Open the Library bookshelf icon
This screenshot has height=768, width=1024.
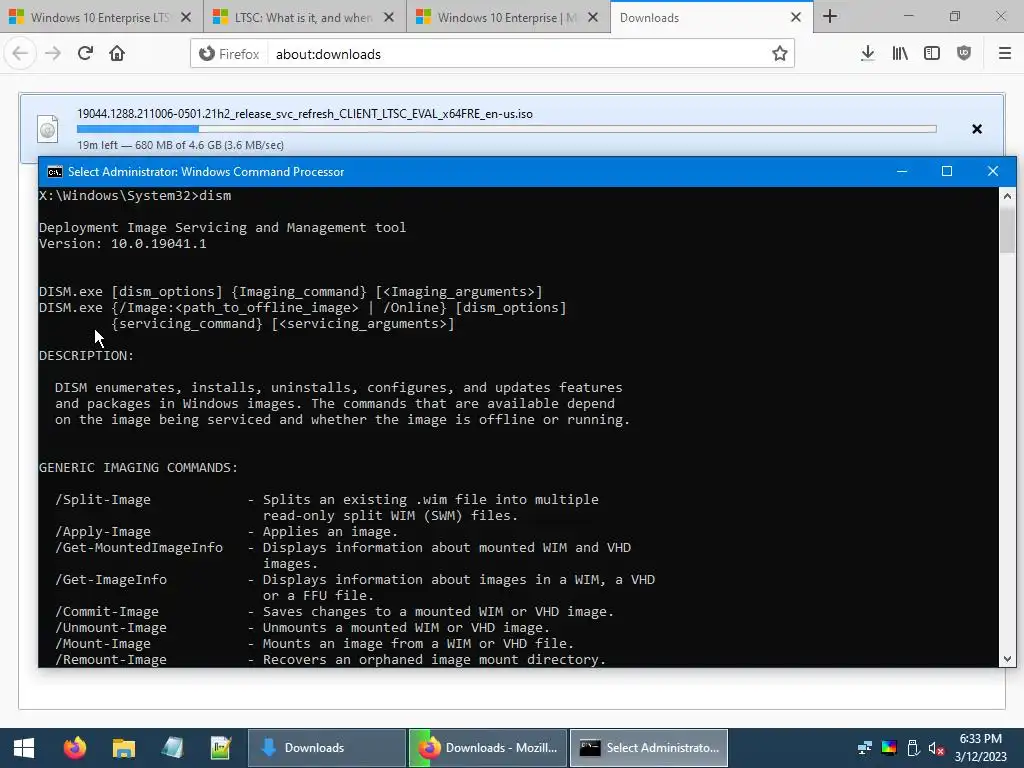(x=900, y=54)
